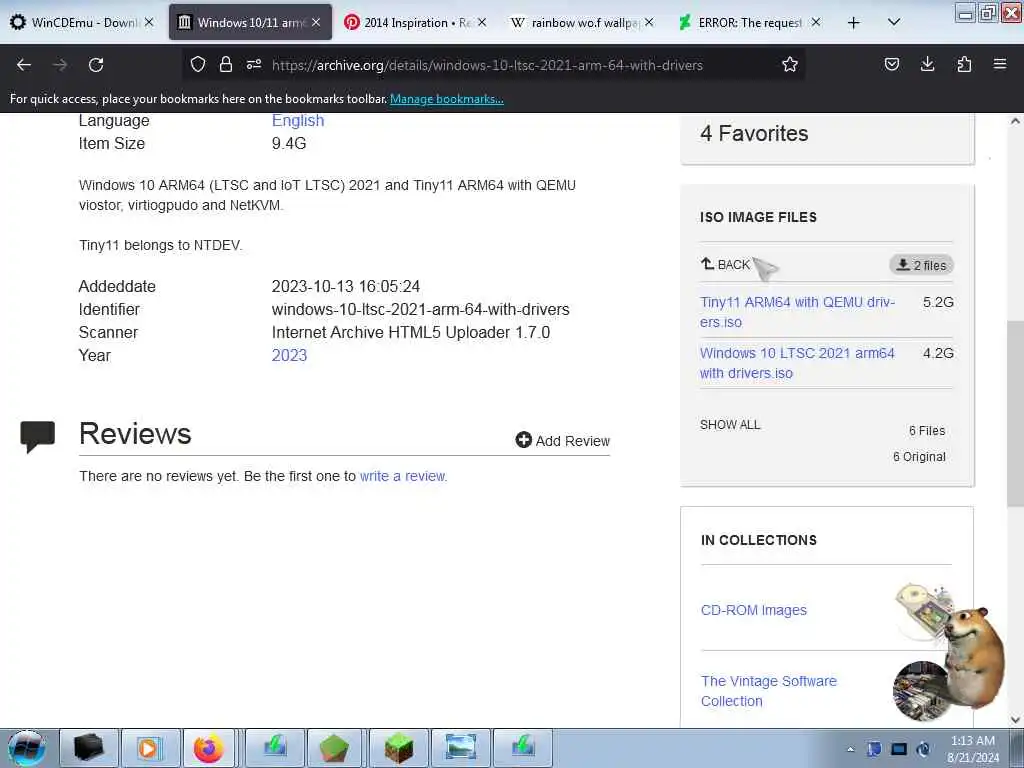Open the Minecraft grass block taskbar icon

398,748
